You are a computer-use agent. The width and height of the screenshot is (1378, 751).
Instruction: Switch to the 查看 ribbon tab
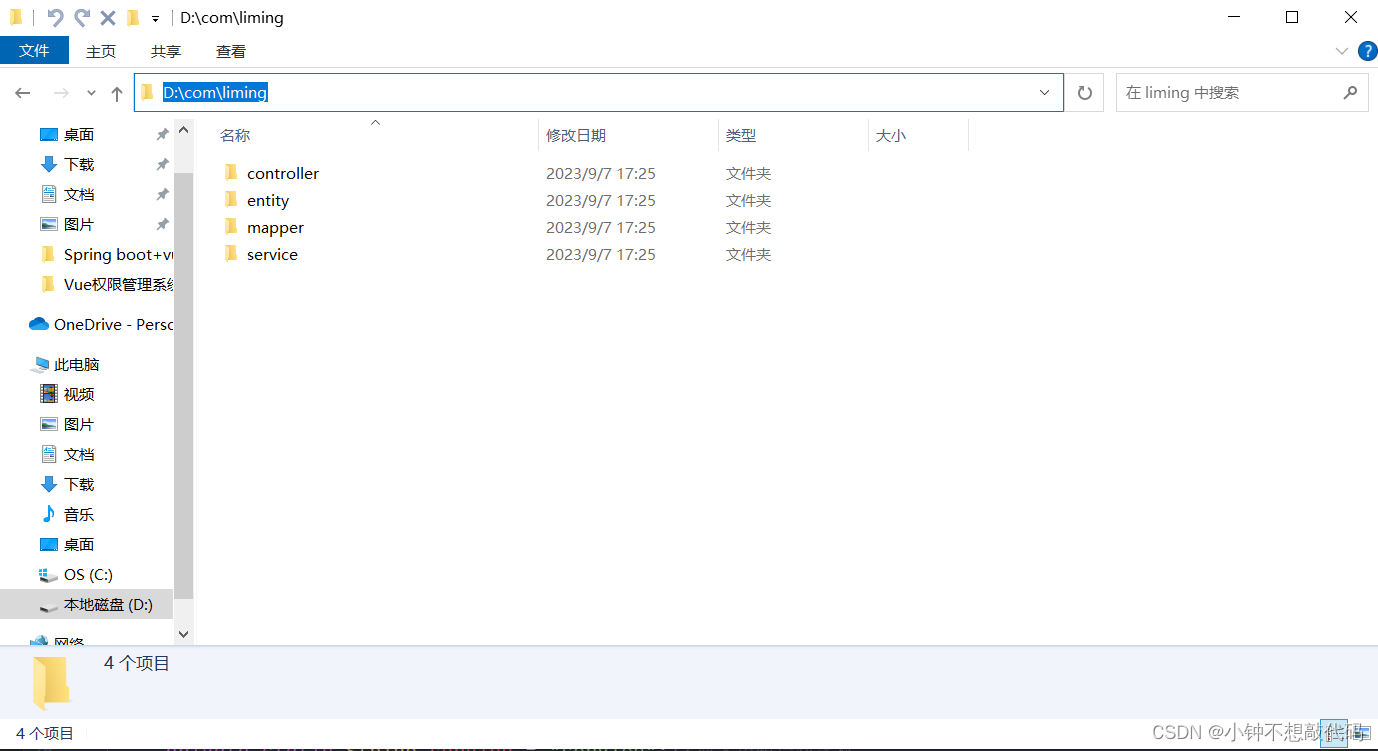point(231,51)
